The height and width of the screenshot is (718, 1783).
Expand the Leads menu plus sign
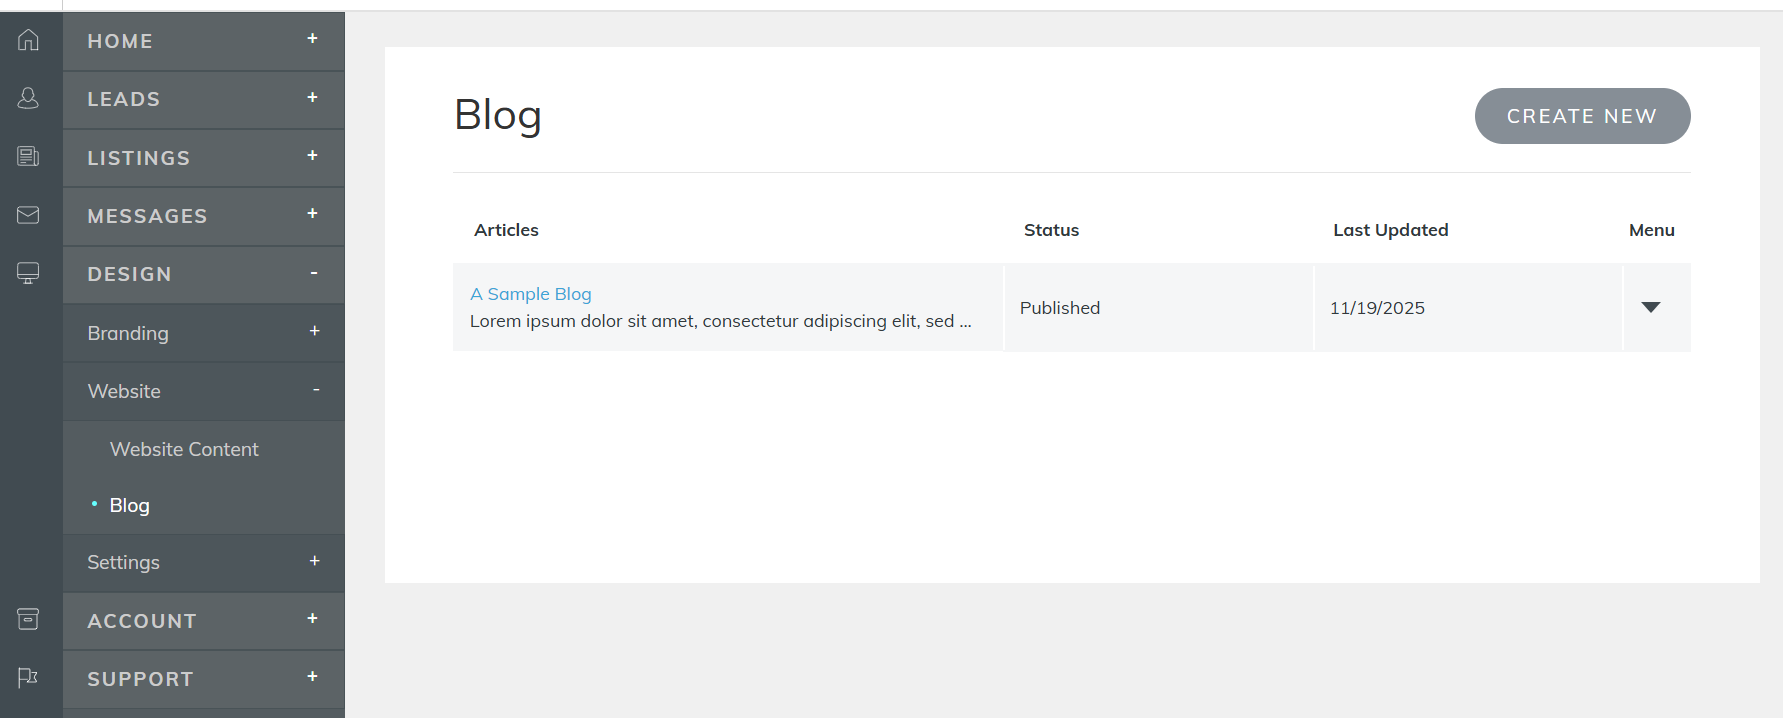tap(312, 97)
